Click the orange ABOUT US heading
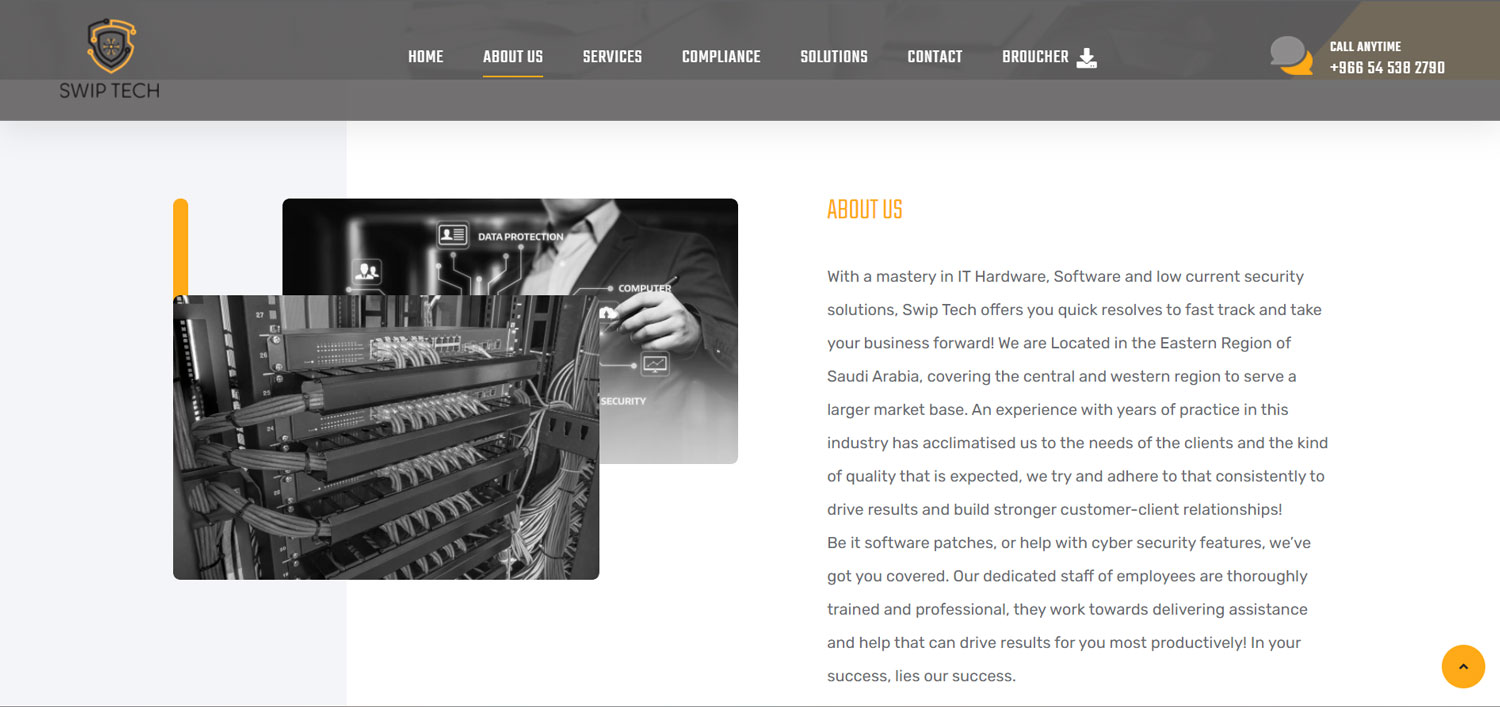The width and height of the screenshot is (1500, 707). tap(865, 210)
